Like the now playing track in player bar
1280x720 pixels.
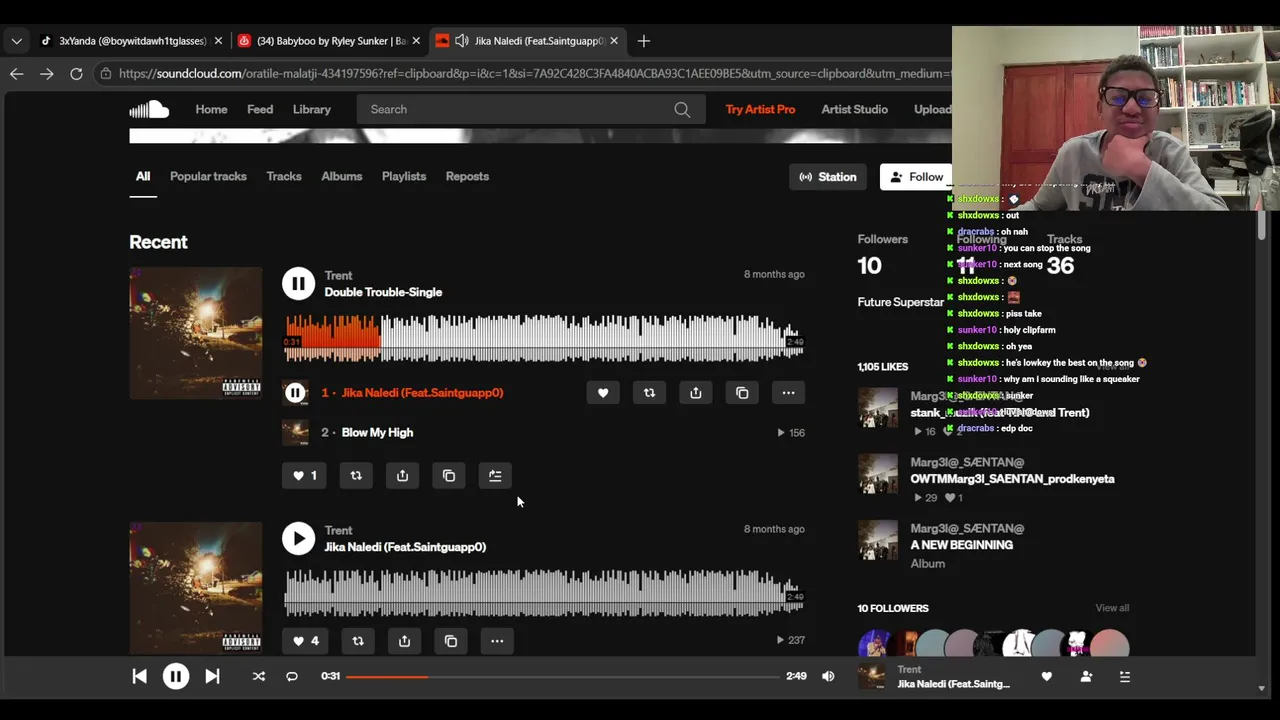click(x=1047, y=677)
